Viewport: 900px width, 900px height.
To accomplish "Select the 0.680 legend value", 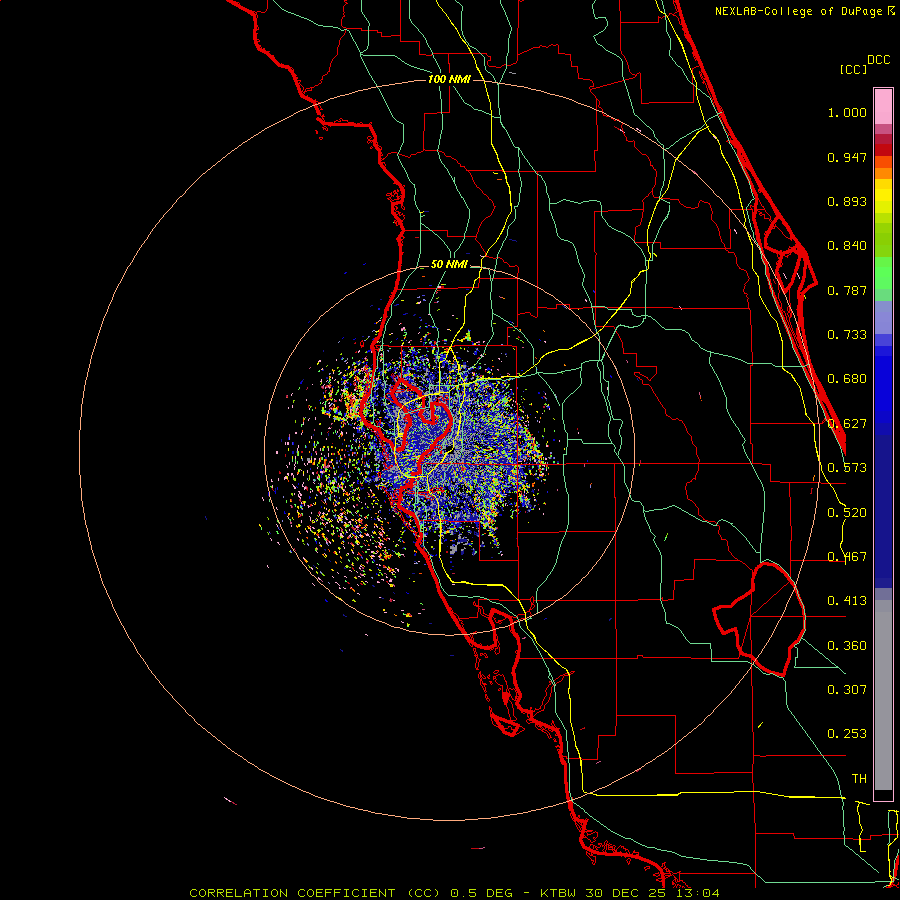I will (x=847, y=379).
